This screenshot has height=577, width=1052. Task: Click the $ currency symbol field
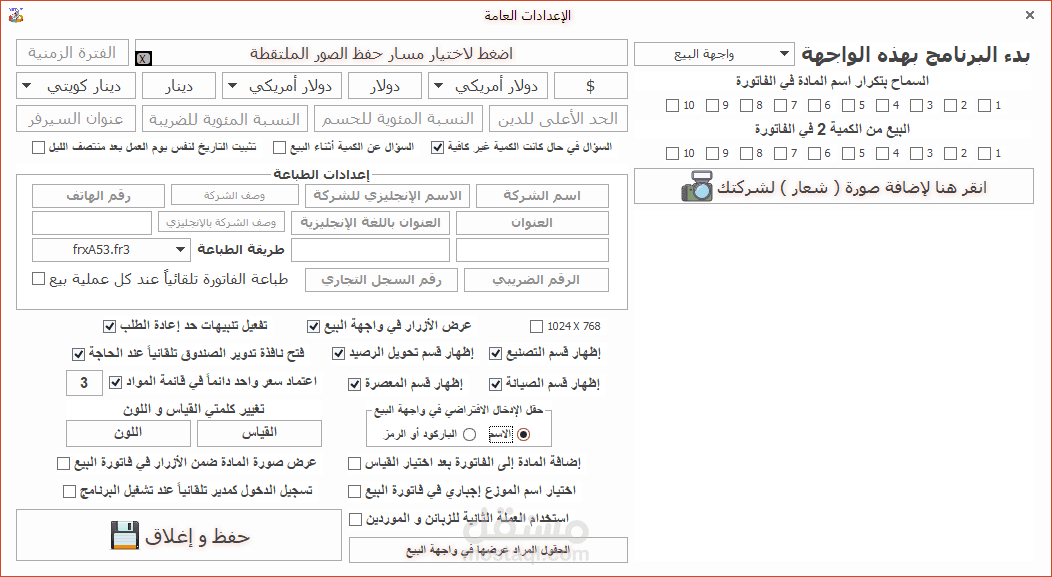(x=590, y=86)
